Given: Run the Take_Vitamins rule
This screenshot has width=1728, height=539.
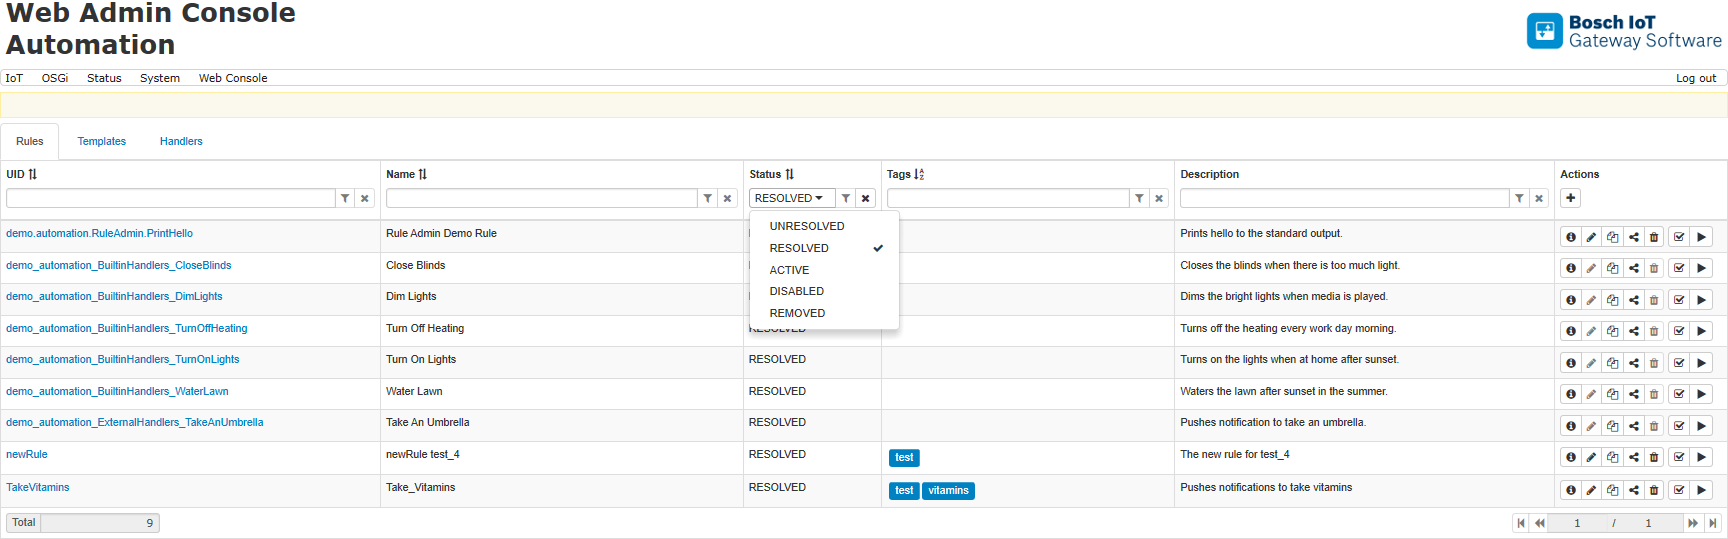Looking at the screenshot, I should click(1701, 490).
